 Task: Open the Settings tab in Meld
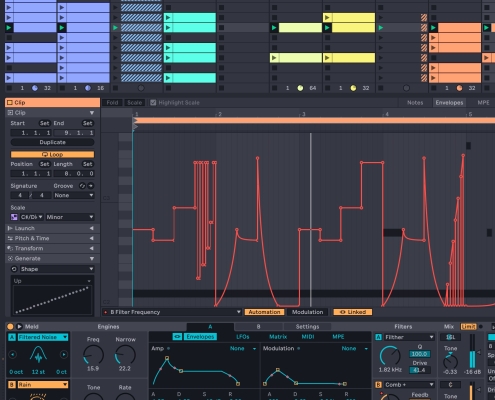click(307, 327)
